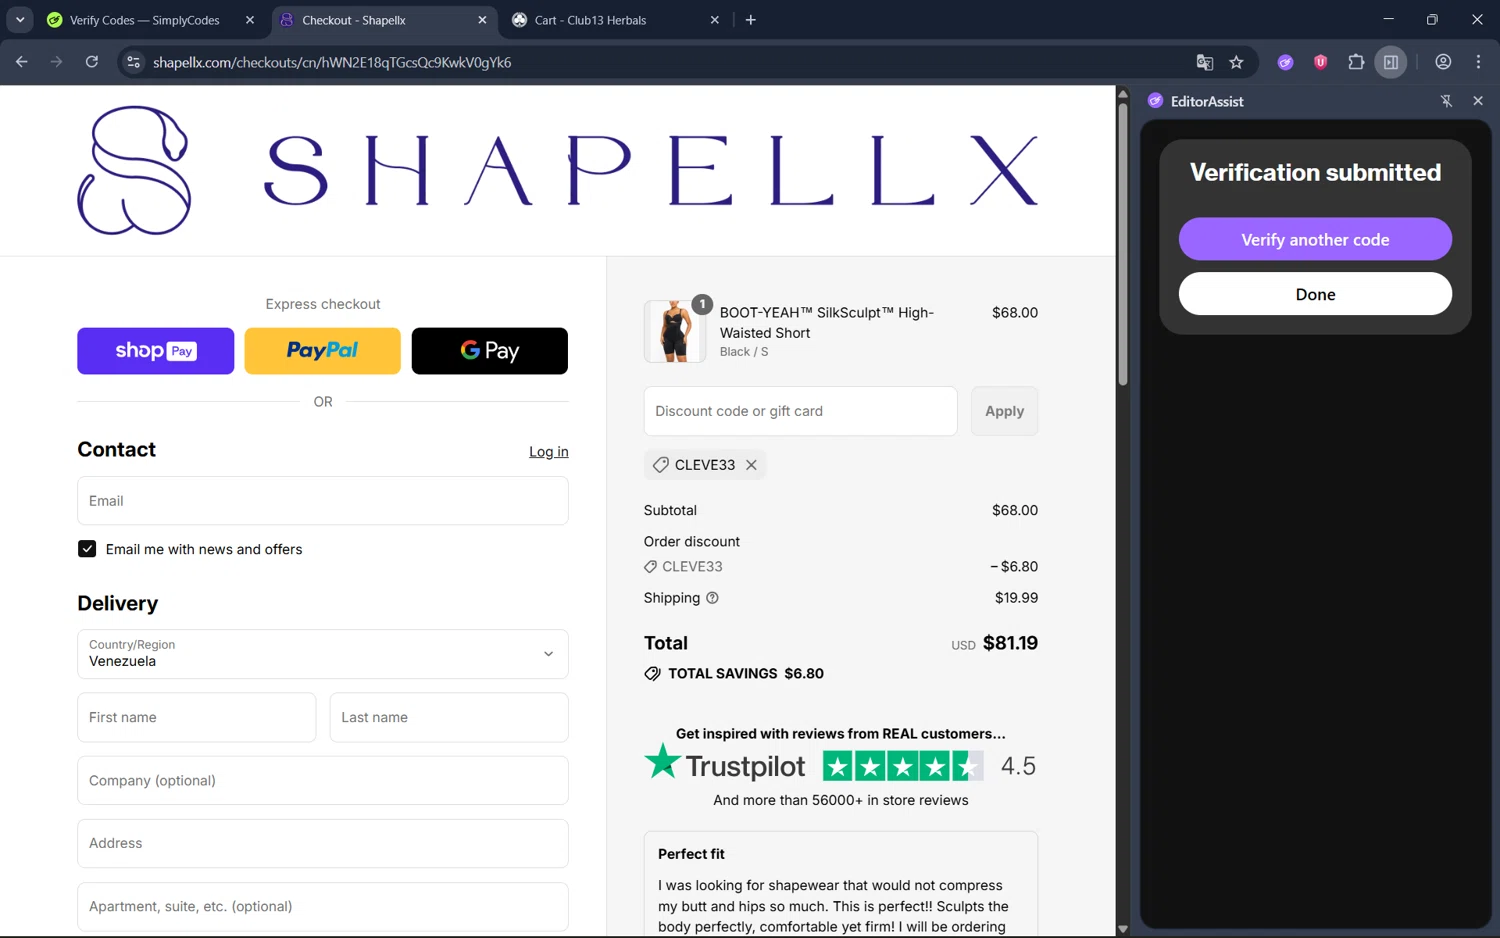The width and height of the screenshot is (1500, 938).
Task: Click the page vertical scrollbar thumb
Action: pos(1123,243)
